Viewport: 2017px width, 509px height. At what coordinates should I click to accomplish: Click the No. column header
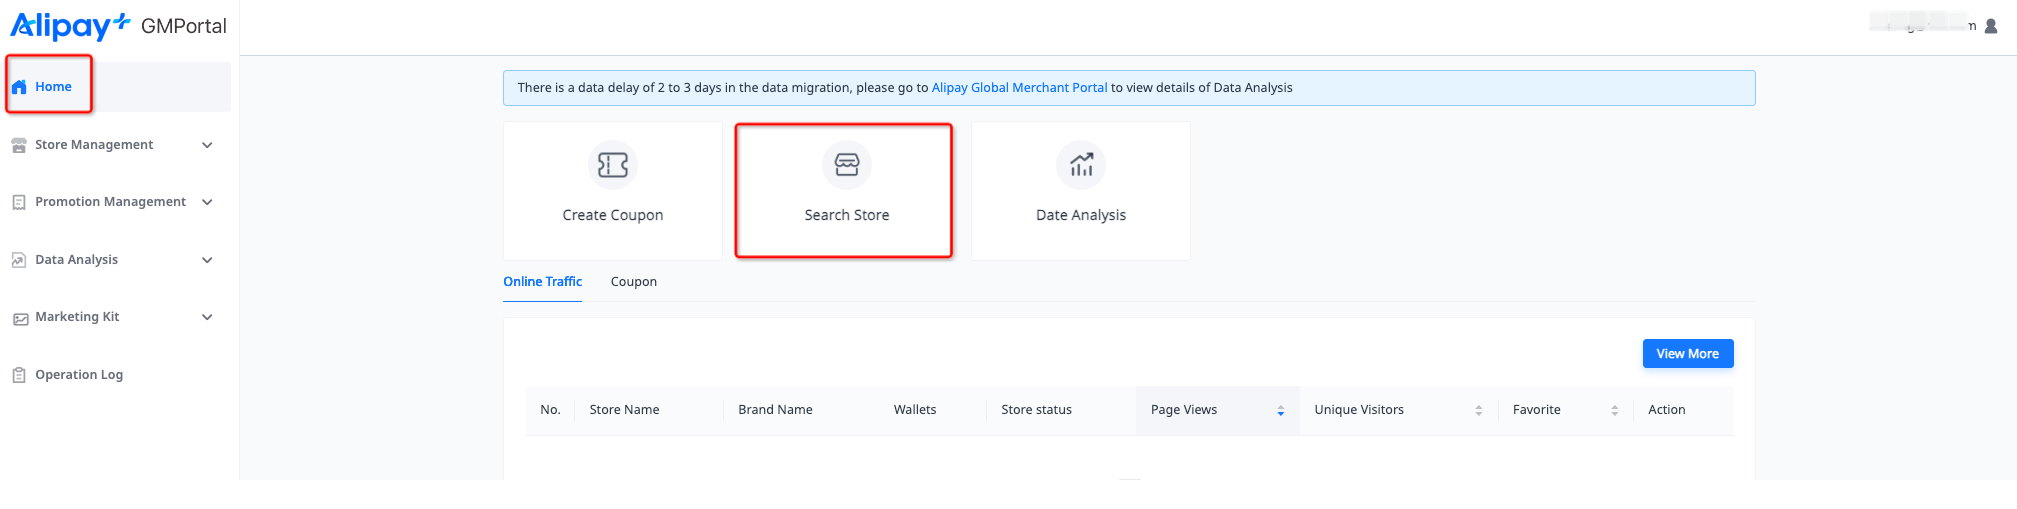[550, 410]
